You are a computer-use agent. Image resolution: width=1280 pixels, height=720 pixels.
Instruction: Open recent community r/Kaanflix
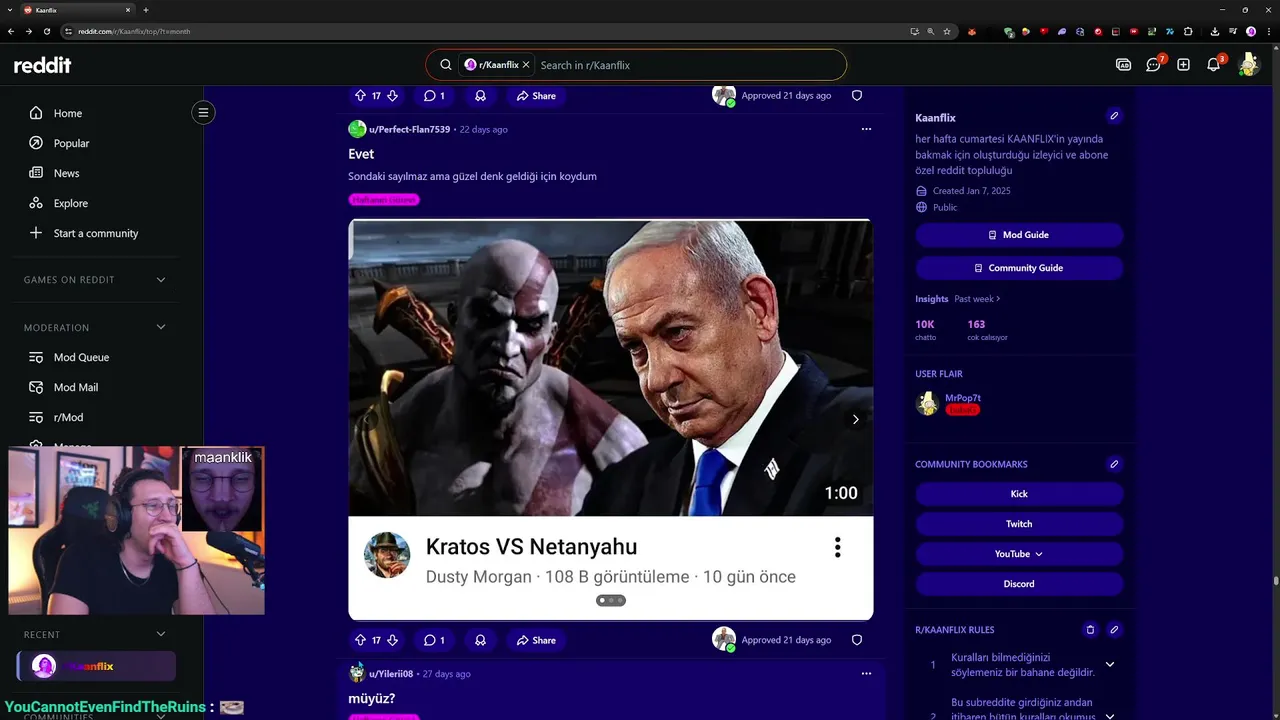click(96, 666)
